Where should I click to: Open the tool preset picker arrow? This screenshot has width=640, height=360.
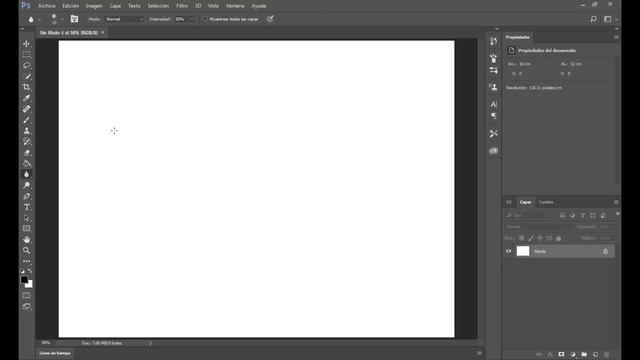(x=39, y=19)
